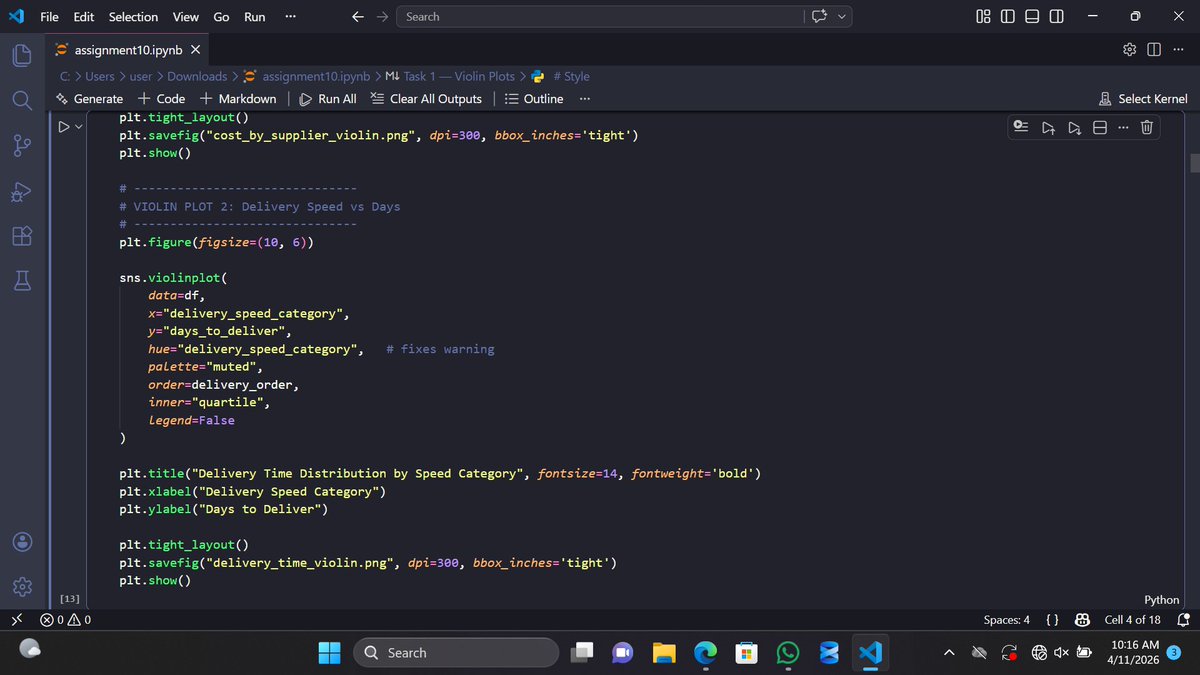Viewport: 1200px width, 675px height.
Task: Toggle Secondary Side Bar visibility
Action: (1056, 16)
